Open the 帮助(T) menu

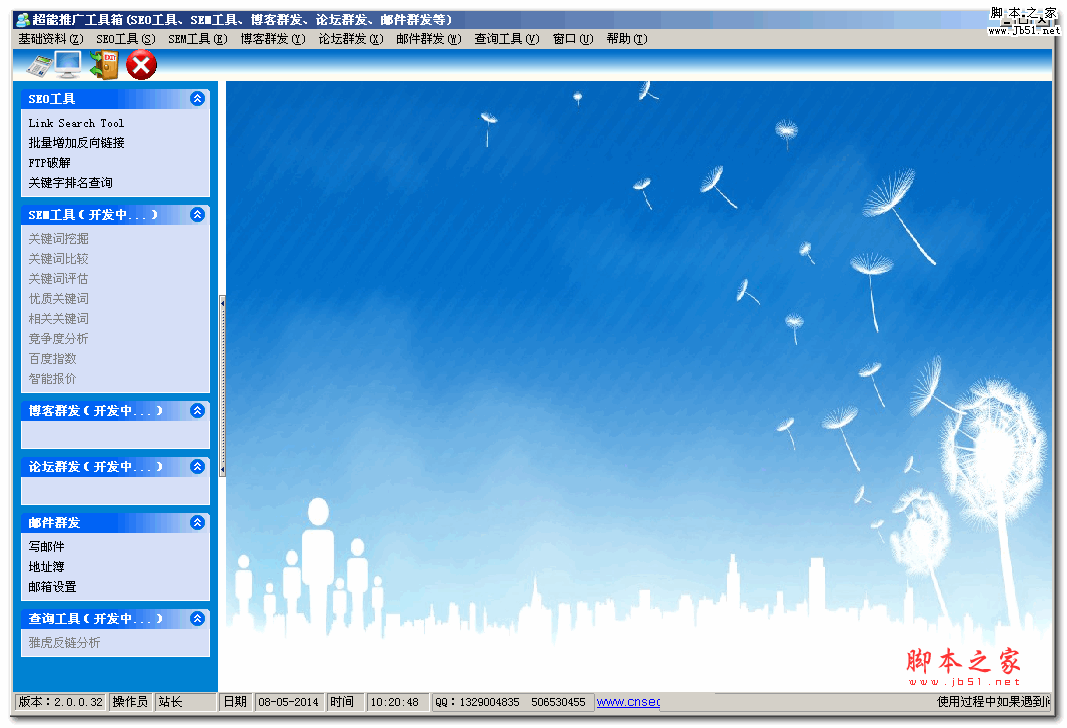click(627, 39)
